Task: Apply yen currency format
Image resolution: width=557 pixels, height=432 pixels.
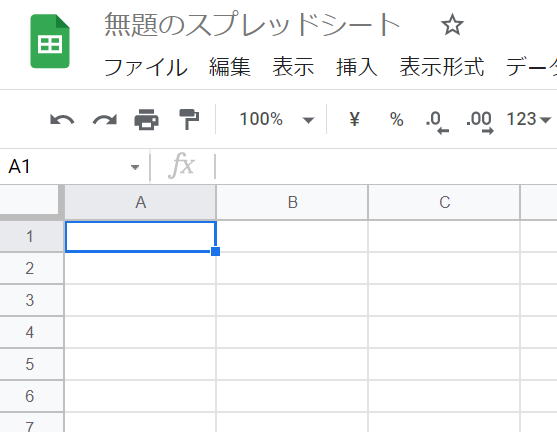Action: point(354,119)
